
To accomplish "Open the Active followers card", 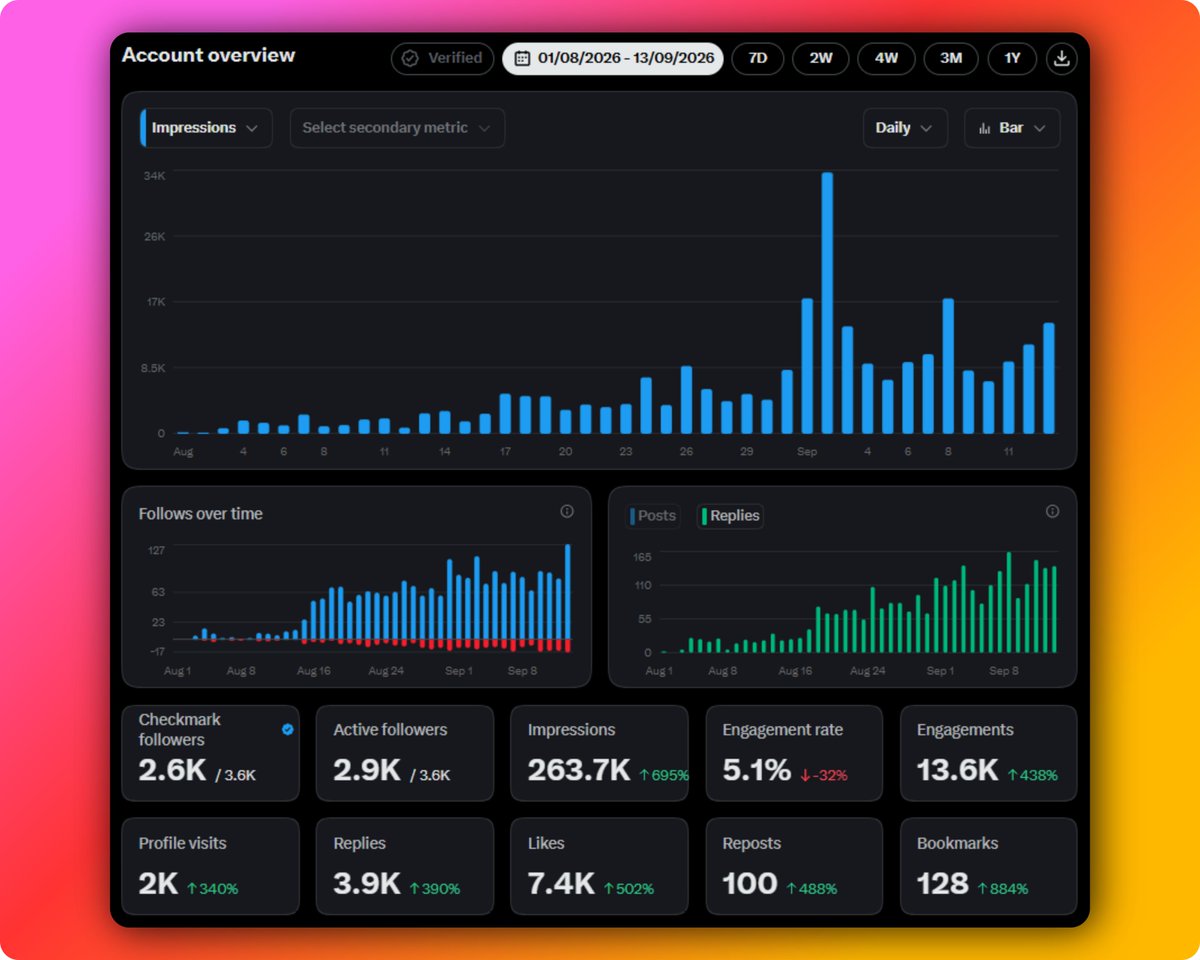I will [405, 753].
